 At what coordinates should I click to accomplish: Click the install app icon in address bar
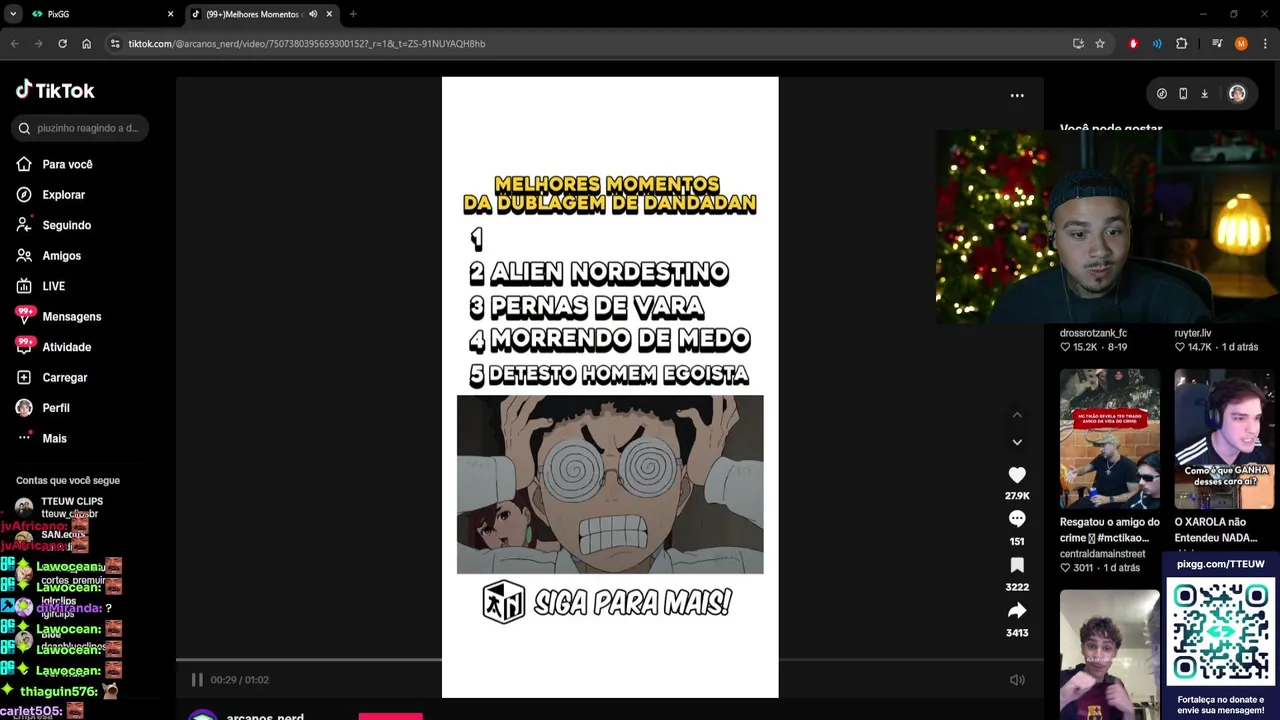click(x=1078, y=44)
